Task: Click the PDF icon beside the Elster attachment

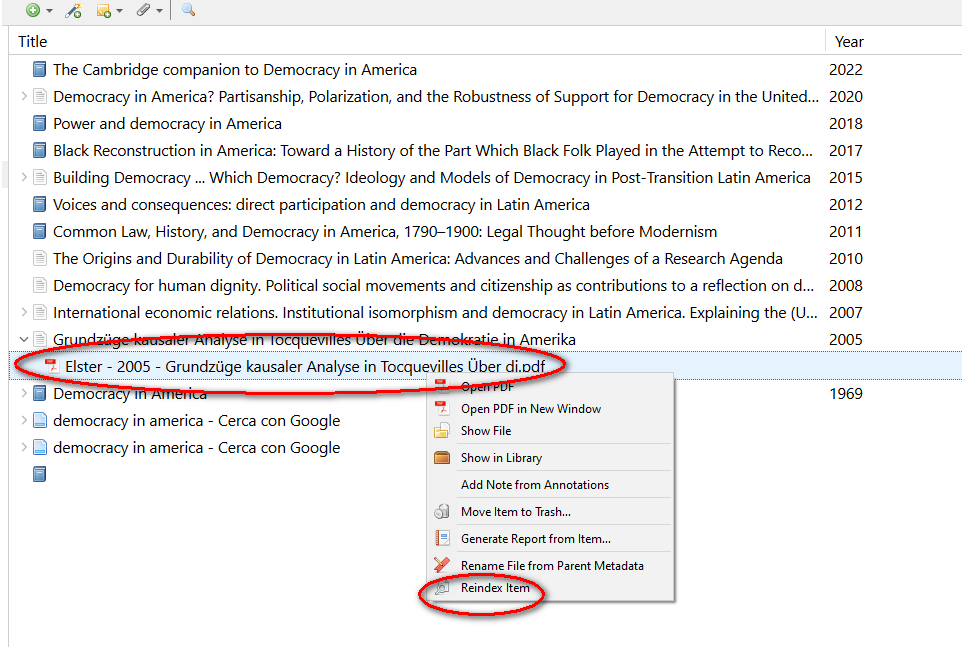Action: click(x=52, y=366)
